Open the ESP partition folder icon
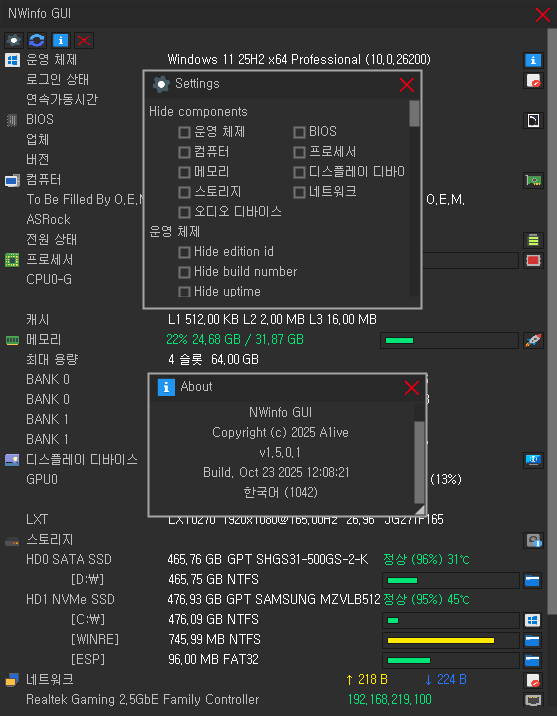Viewport: 557px width, 716px height. (532, 660)
